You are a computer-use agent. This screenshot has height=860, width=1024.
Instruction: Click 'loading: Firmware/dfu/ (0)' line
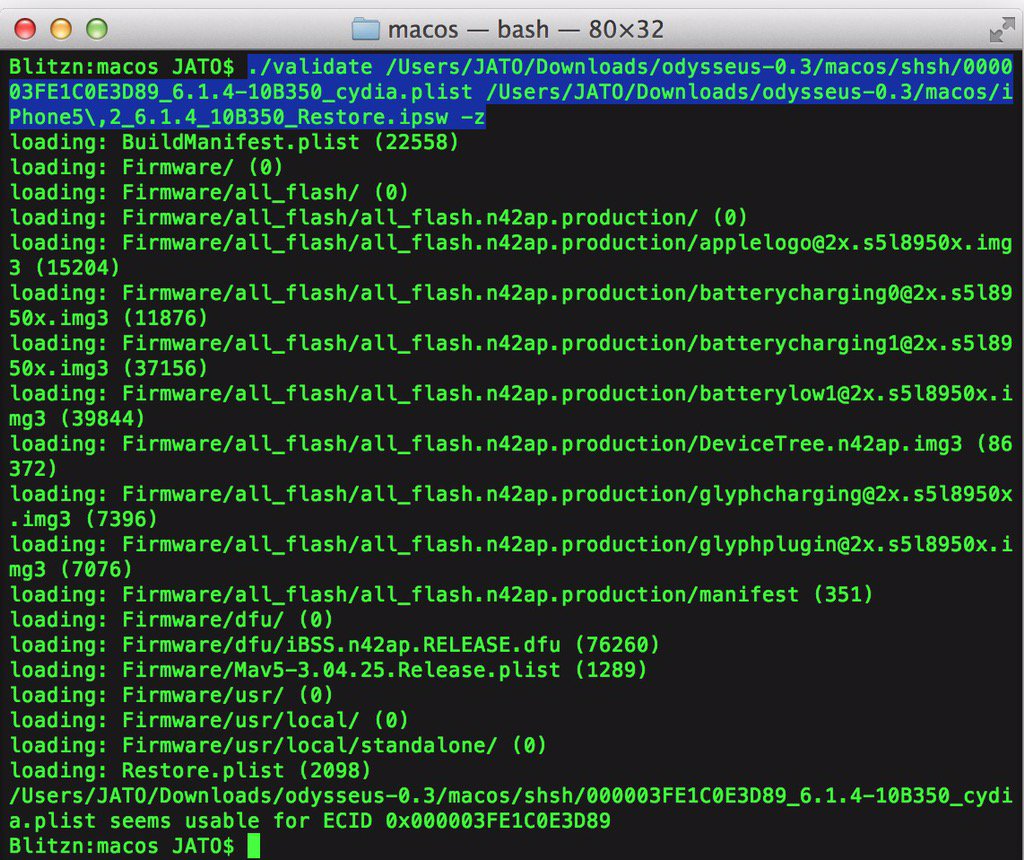171,620
